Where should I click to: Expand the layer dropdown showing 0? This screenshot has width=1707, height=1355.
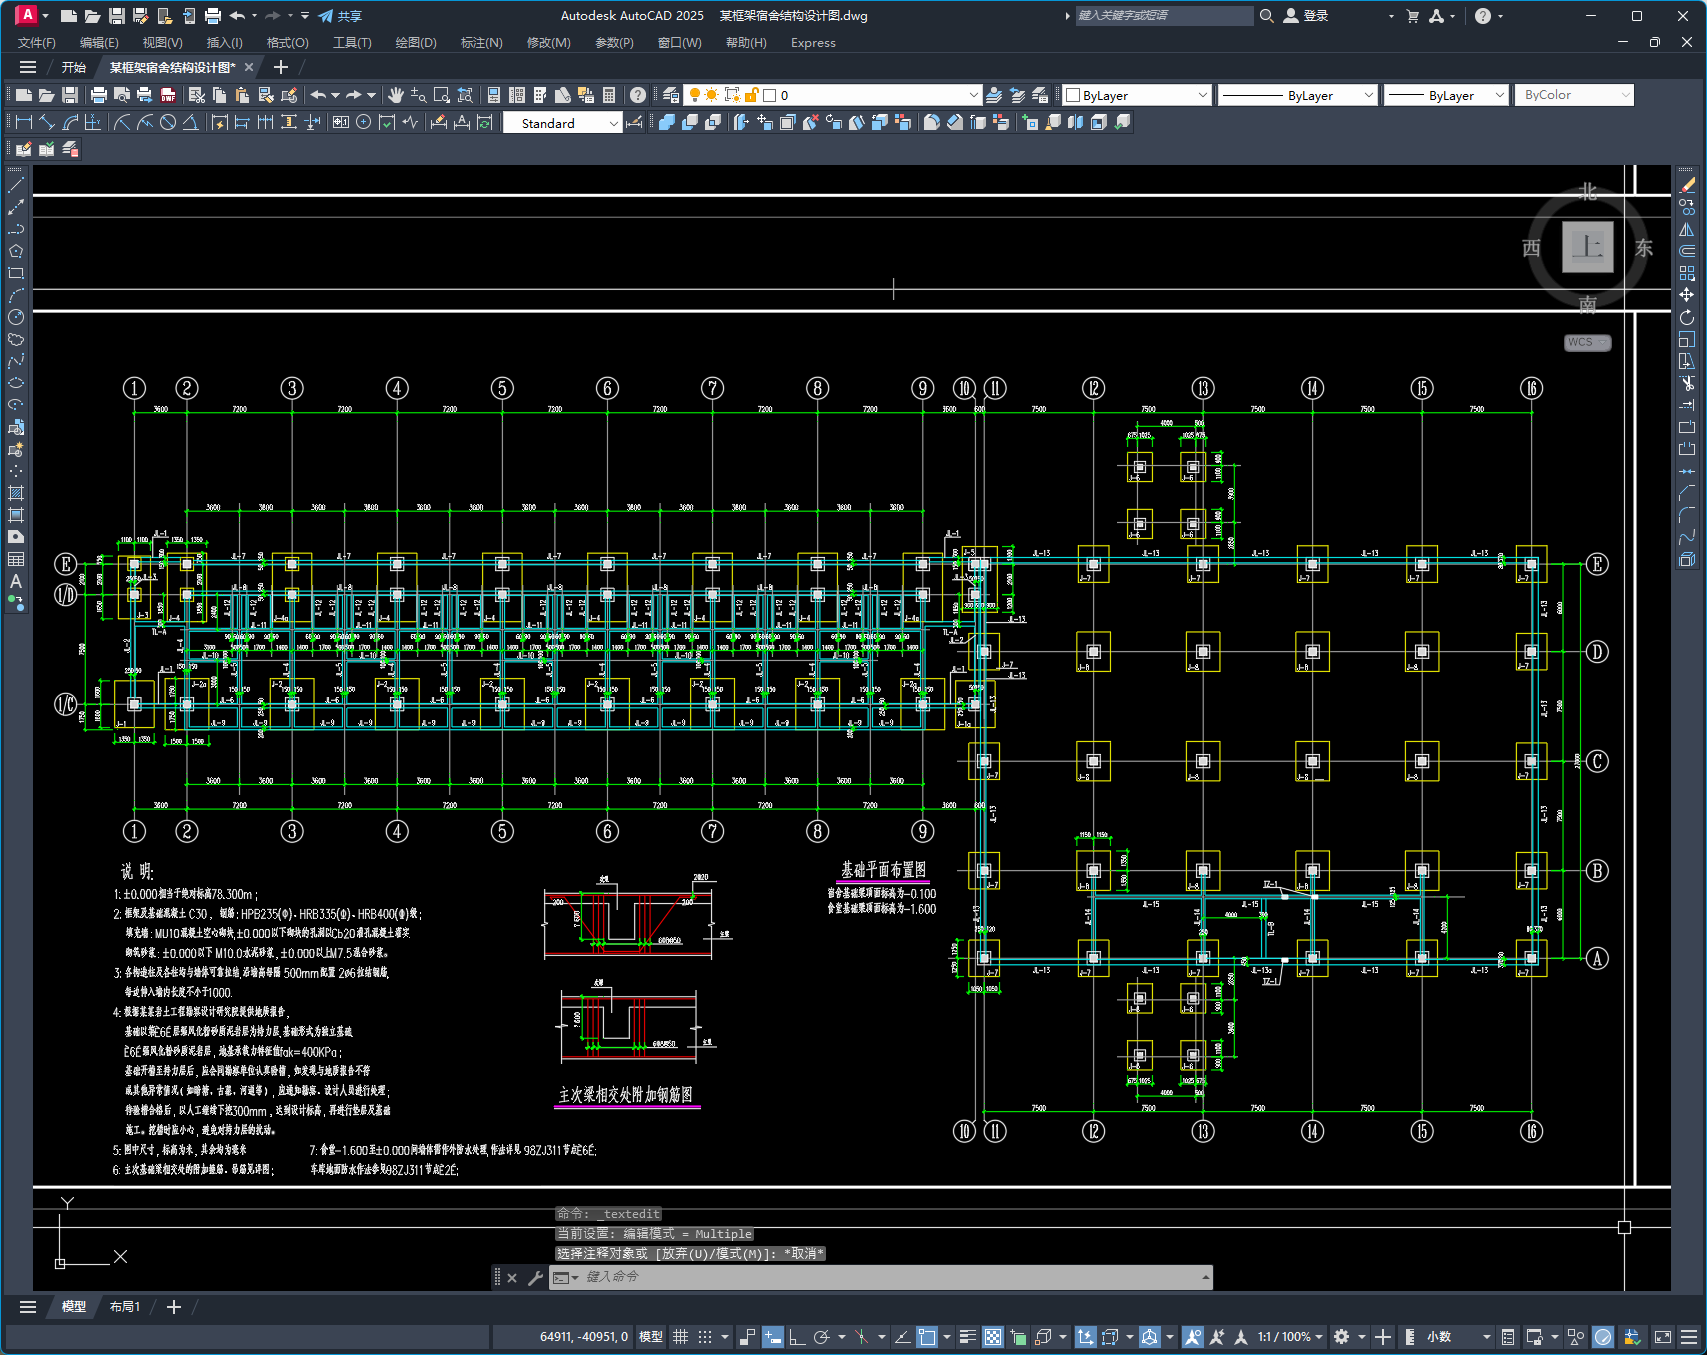click(832, 95)
